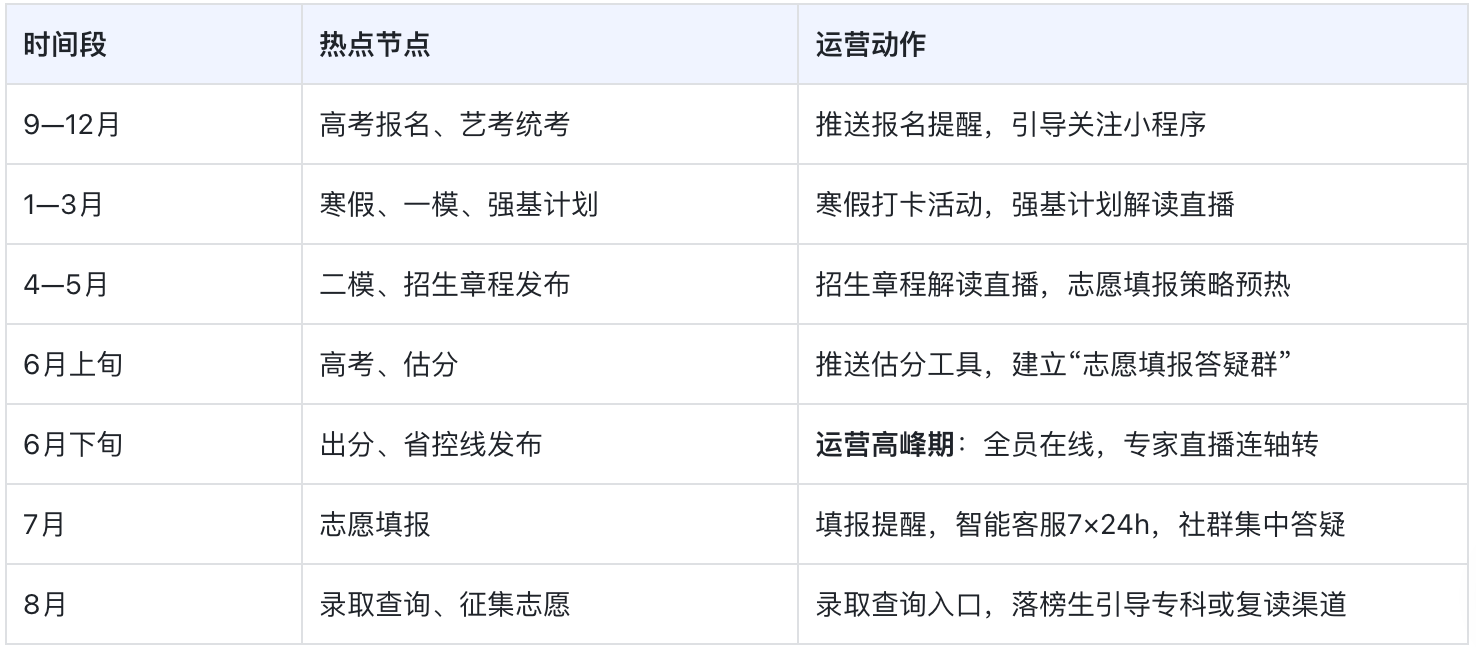The image size is (1476, 654).
Task: Select the 录取查询、征集志愿 cell
Action: pos(445,605)
